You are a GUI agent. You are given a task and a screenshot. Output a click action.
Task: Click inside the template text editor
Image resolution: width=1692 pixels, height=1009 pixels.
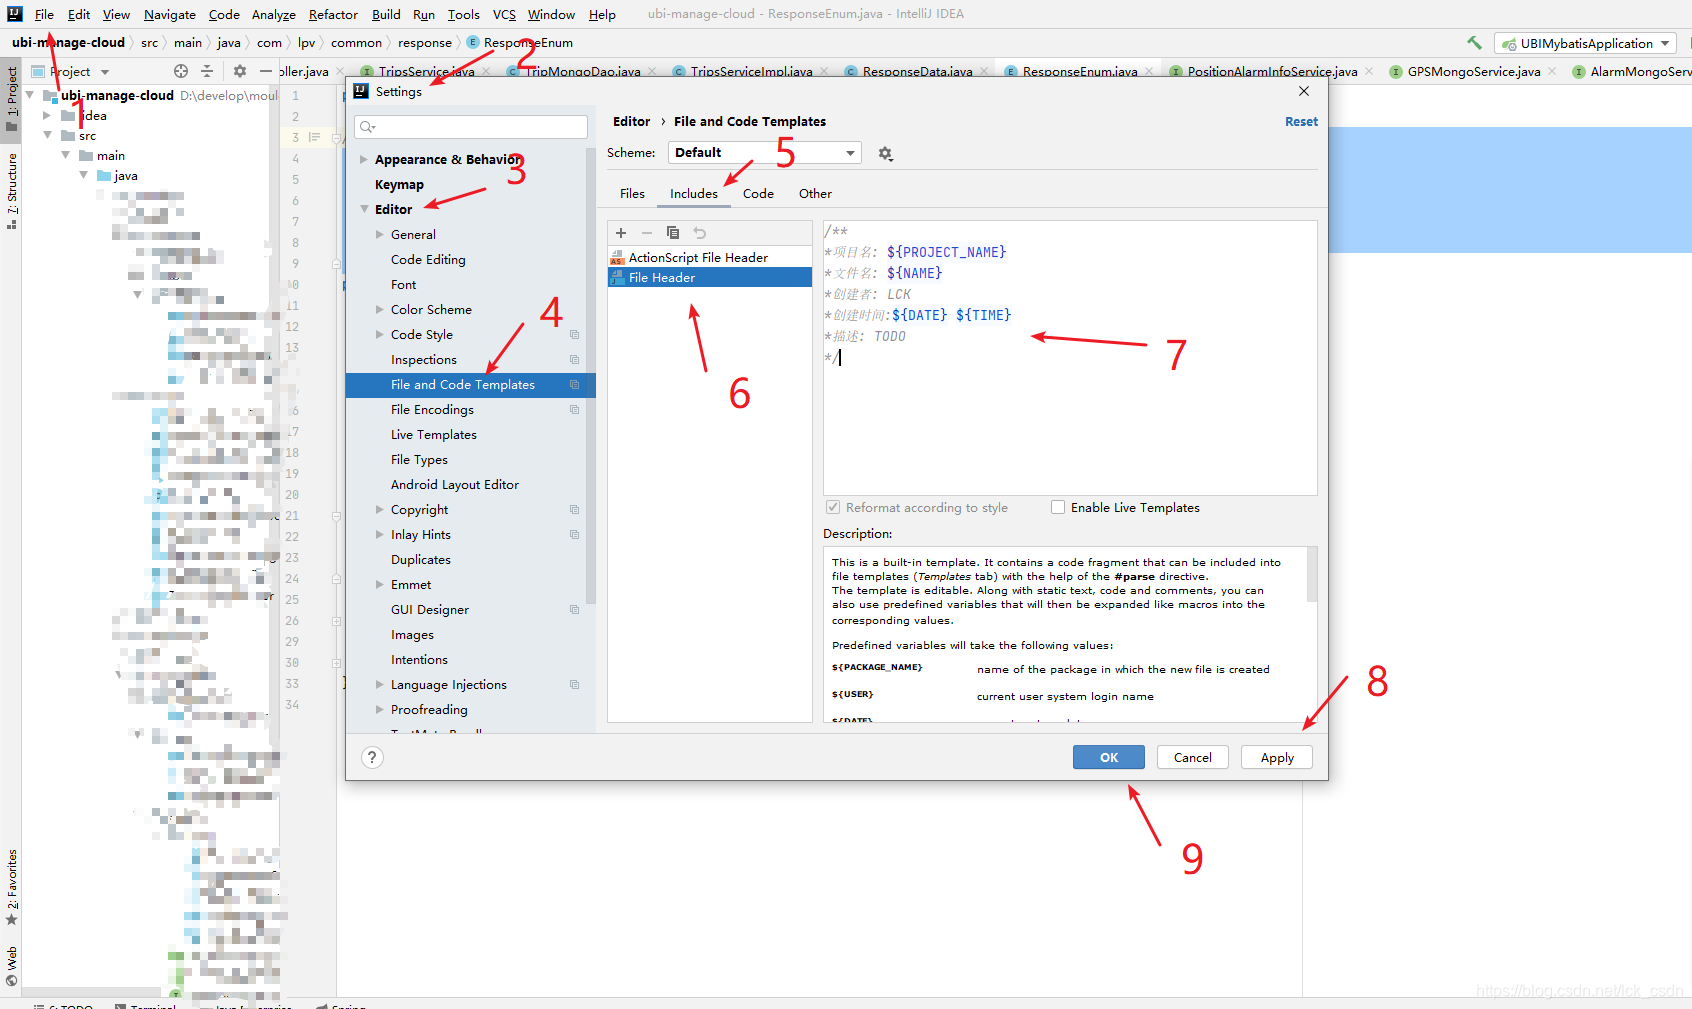pyautogui.click(x=1070, y=358)
